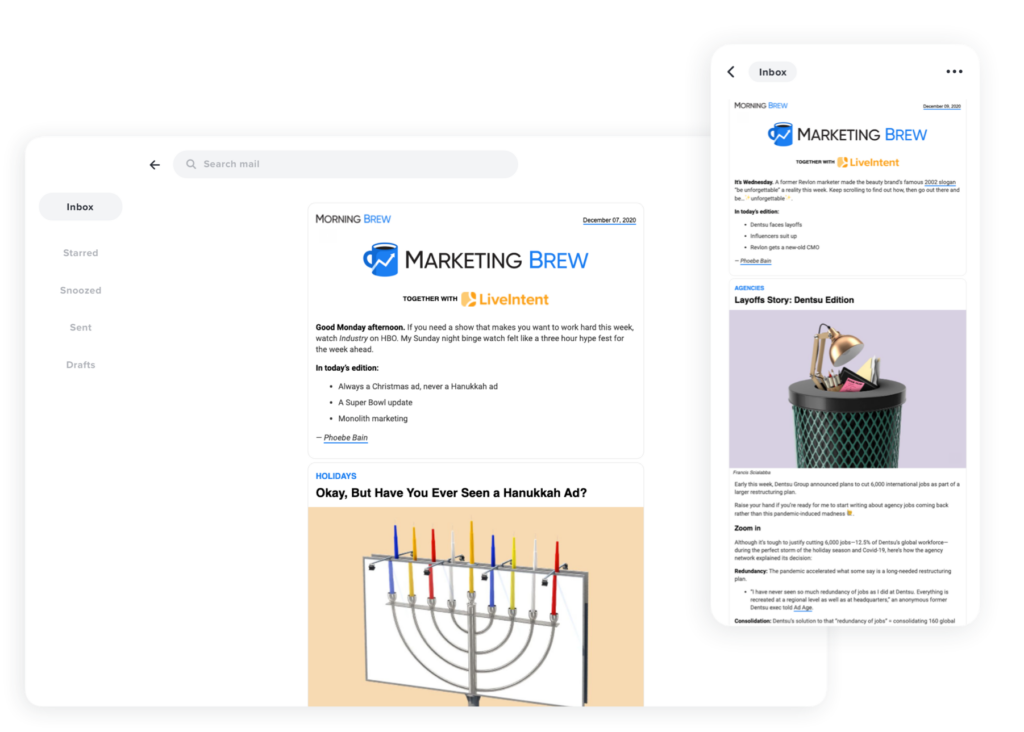This screenshot has width=1024, height=732.
Task: Click the trash can lamp image
Action: 848,389
